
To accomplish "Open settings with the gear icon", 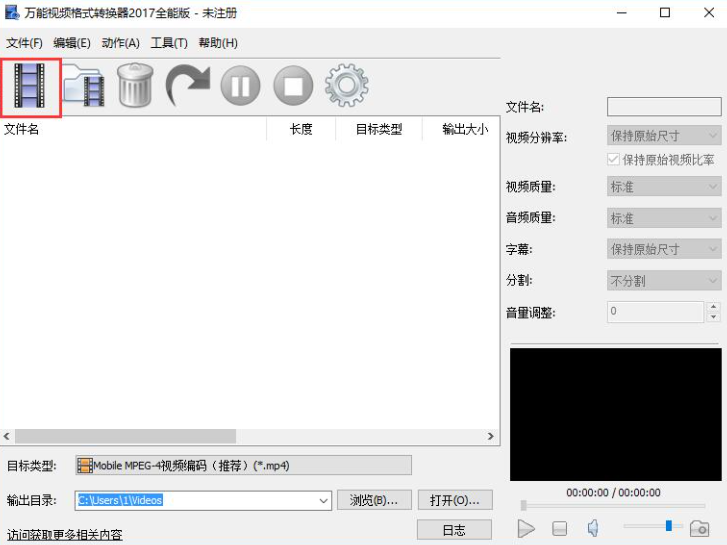I will tap(347, 85).
